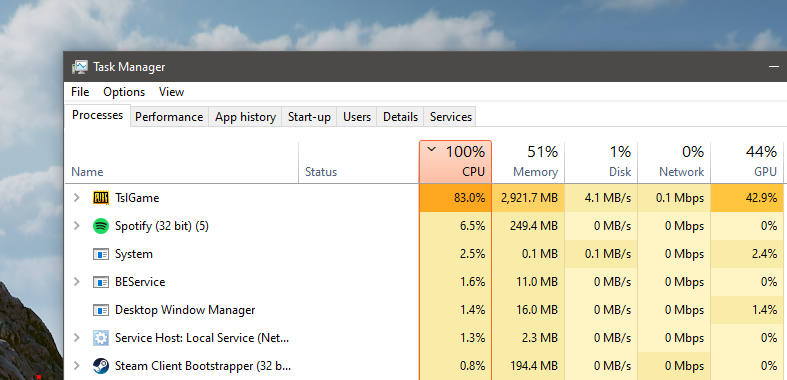This screenshot has height=380, width=787.
Task: Select the System process name
Action: point(134,254)
